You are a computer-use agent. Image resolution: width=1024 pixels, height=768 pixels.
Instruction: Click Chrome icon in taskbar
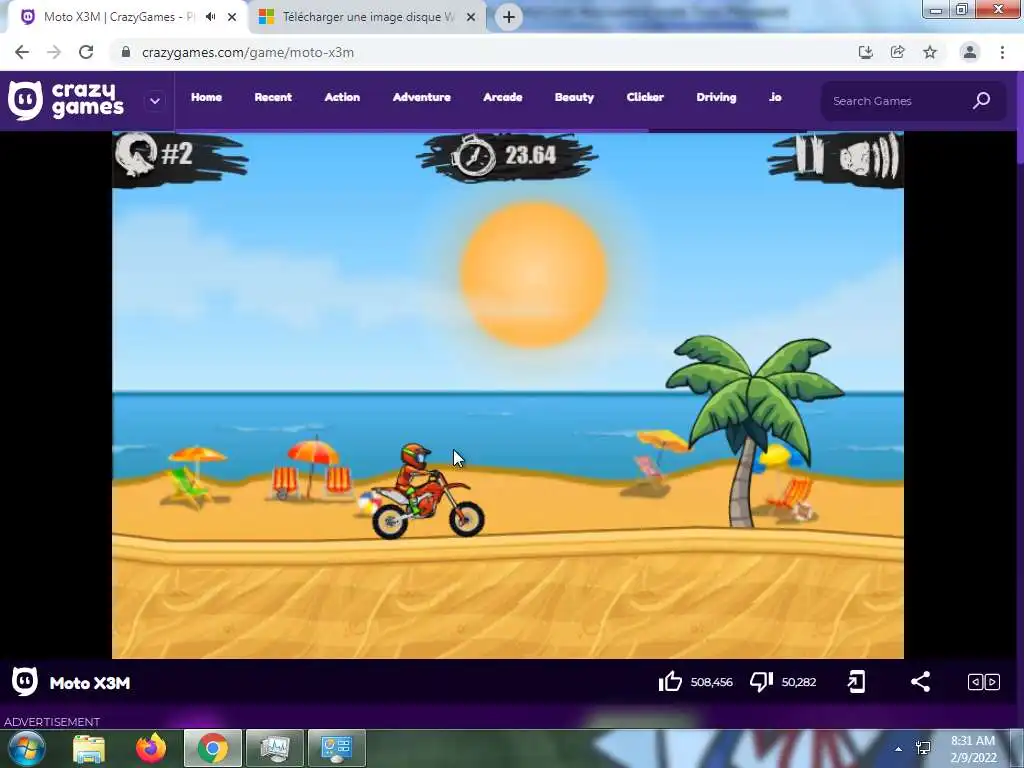coord(213,748)
